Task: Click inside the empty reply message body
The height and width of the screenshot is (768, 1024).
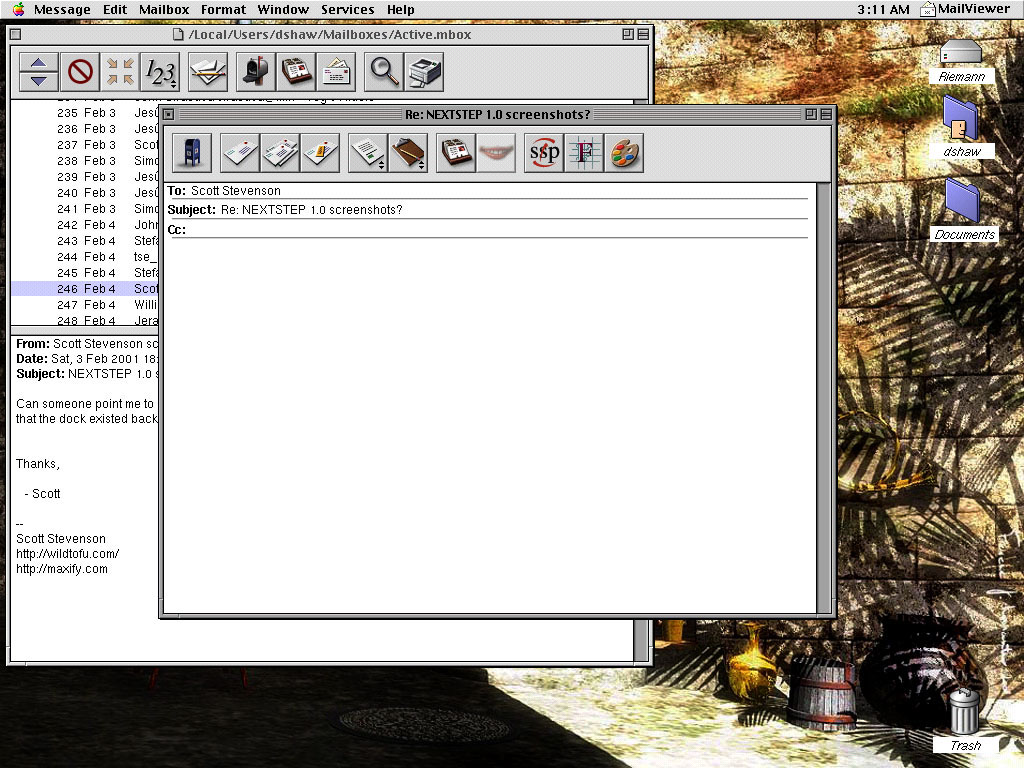Action: click(x=489, y=424)
